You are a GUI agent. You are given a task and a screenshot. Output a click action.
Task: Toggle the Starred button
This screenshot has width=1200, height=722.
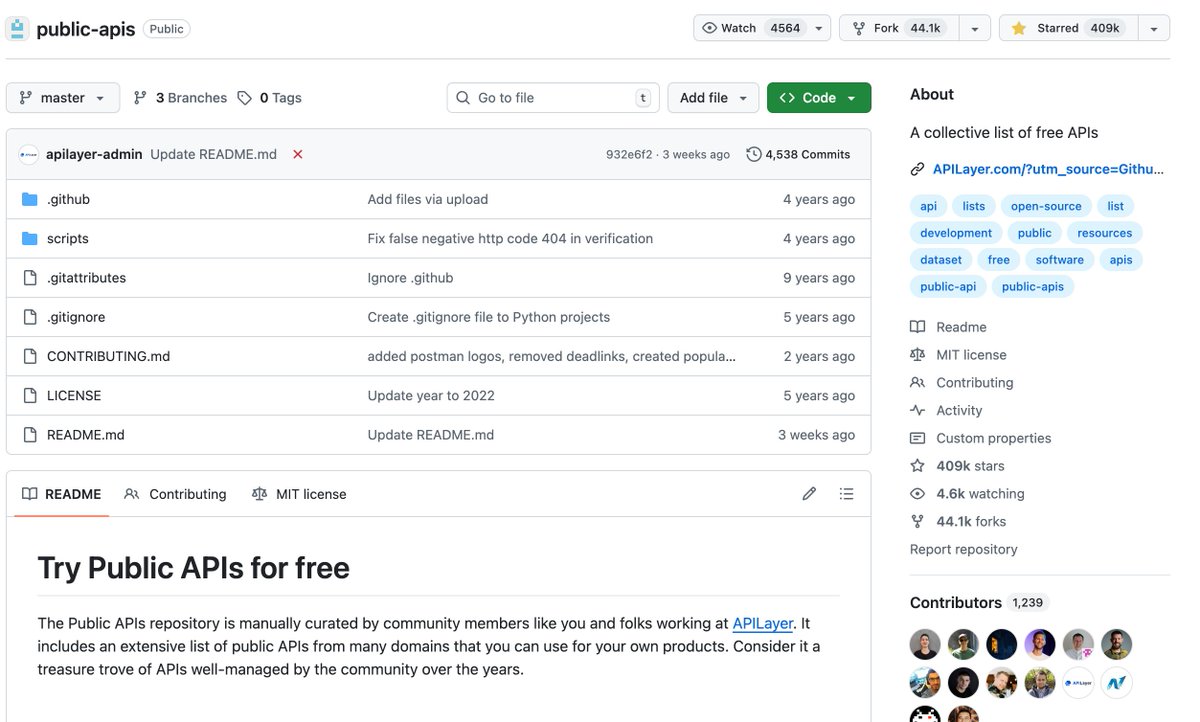tap(1069, 28)
